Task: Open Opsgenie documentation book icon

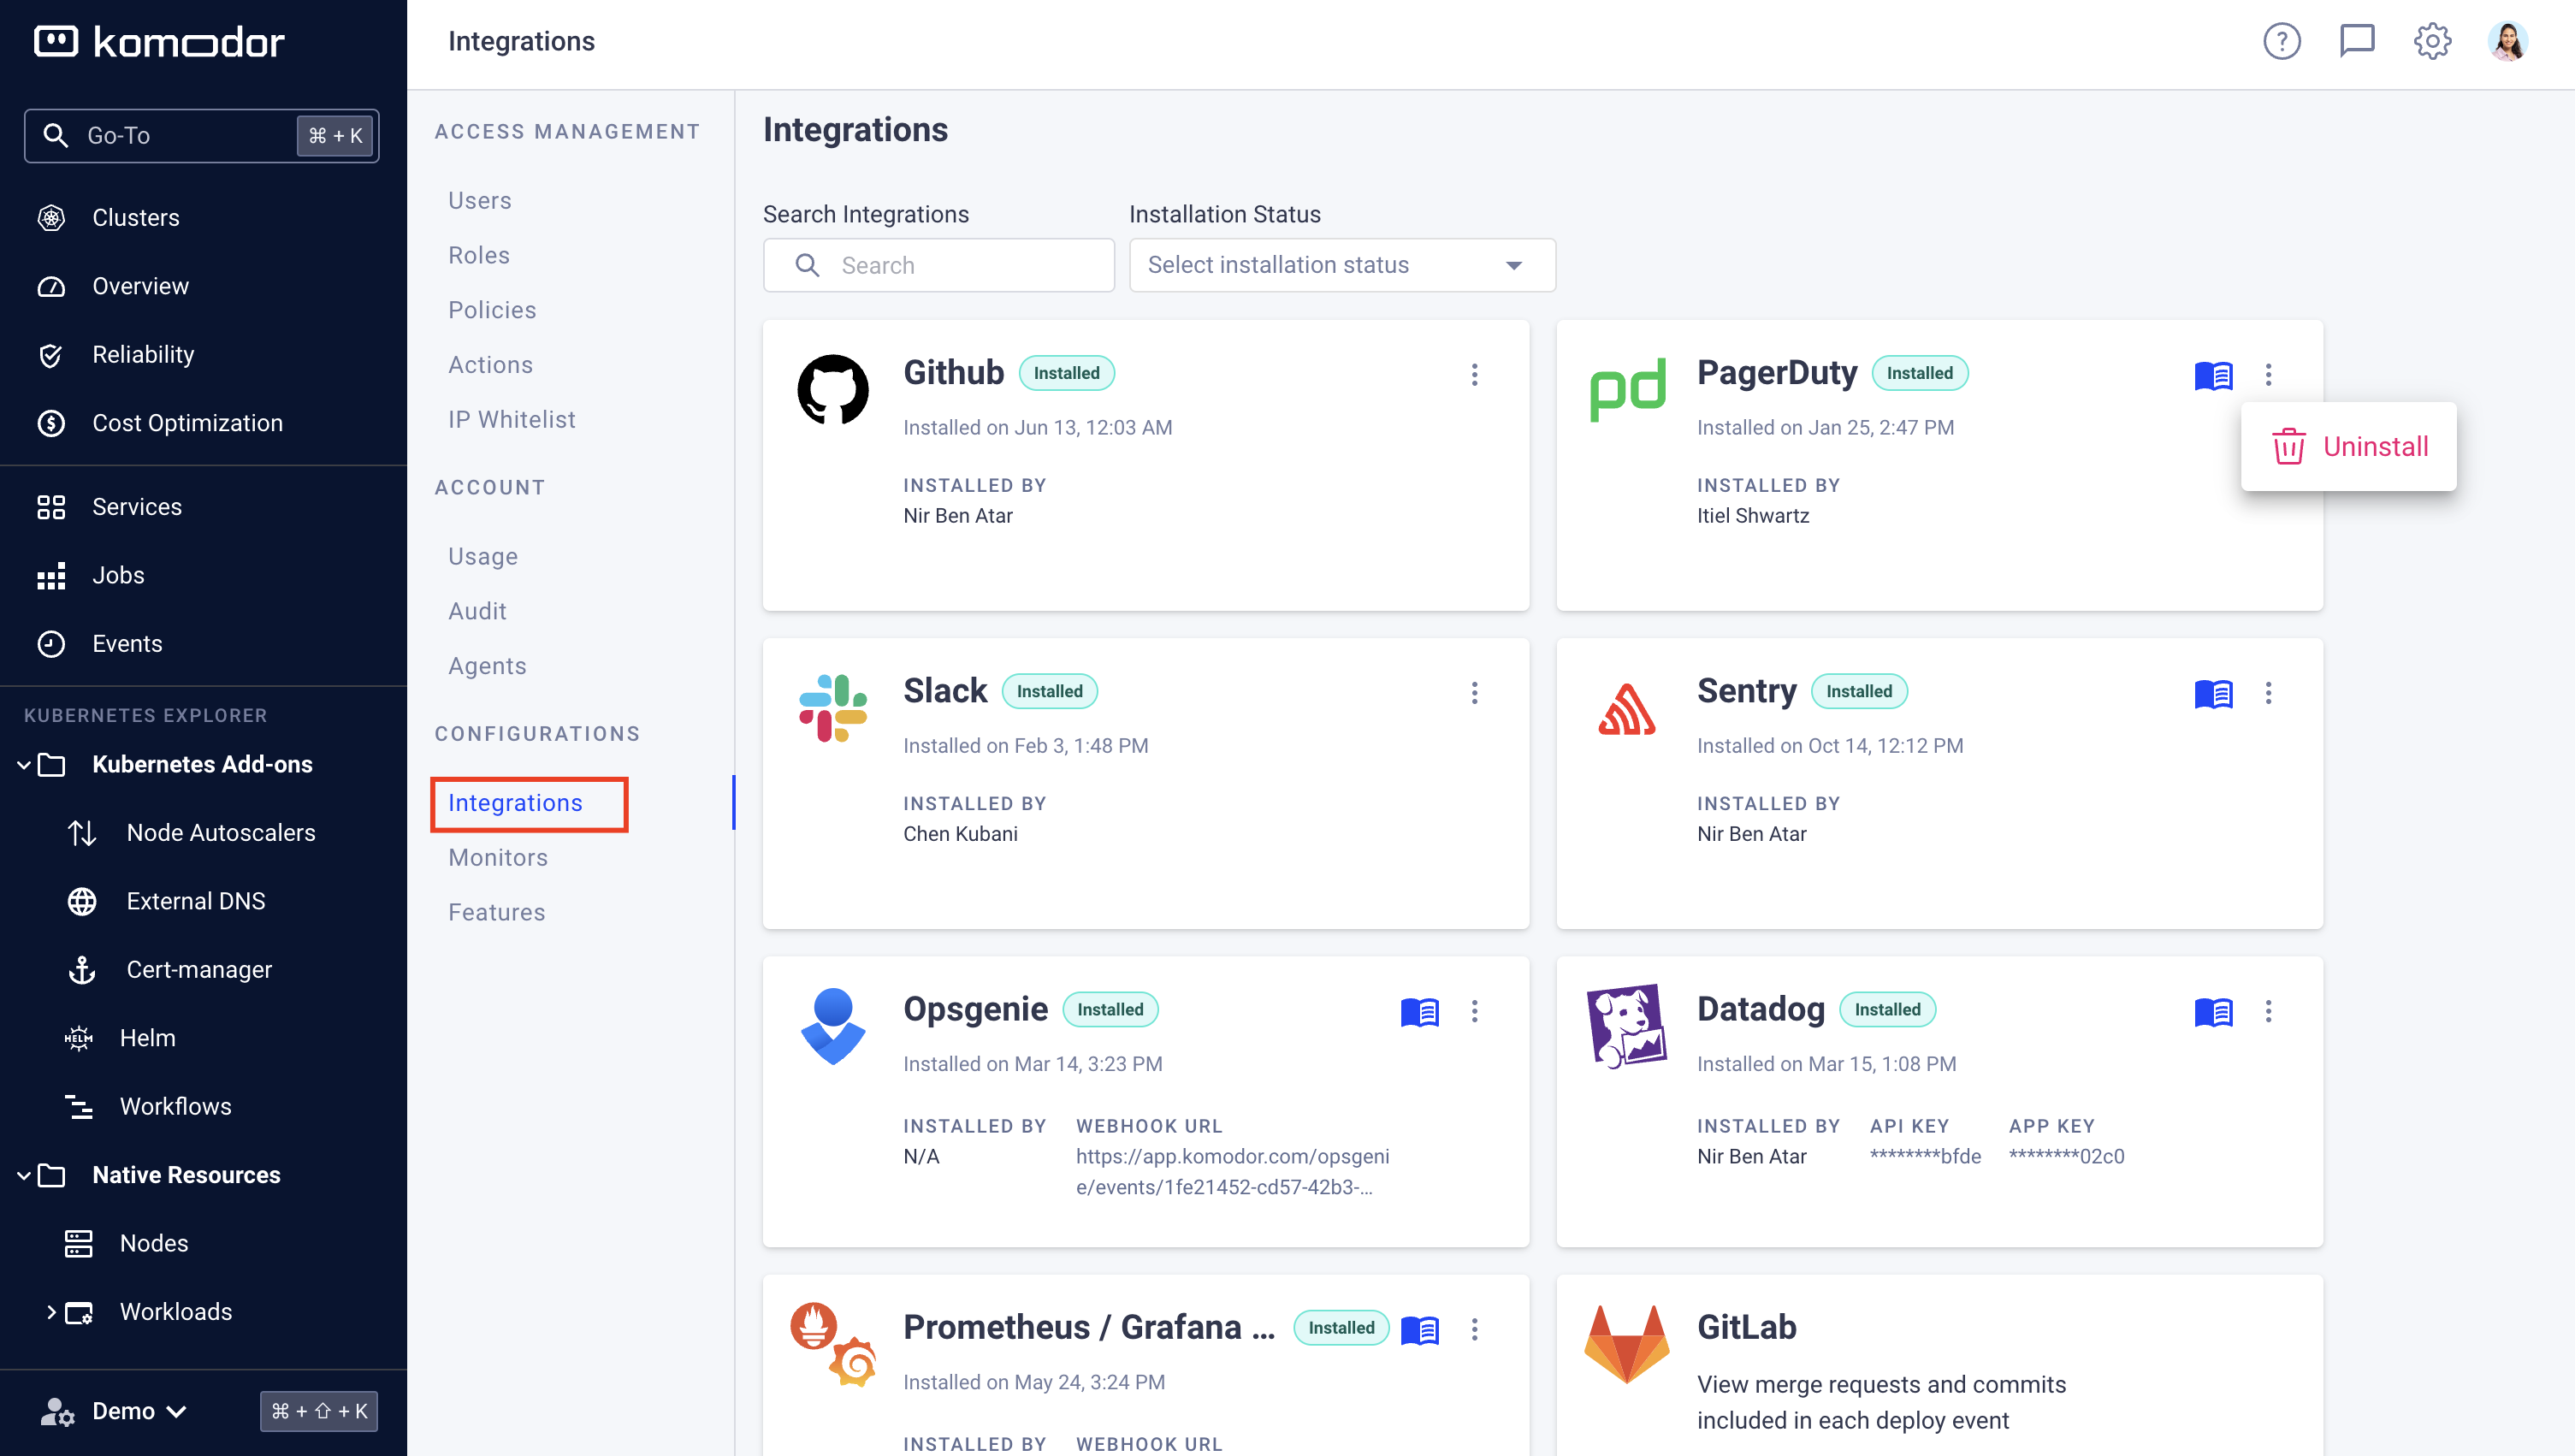Action: (1419, 1011)
